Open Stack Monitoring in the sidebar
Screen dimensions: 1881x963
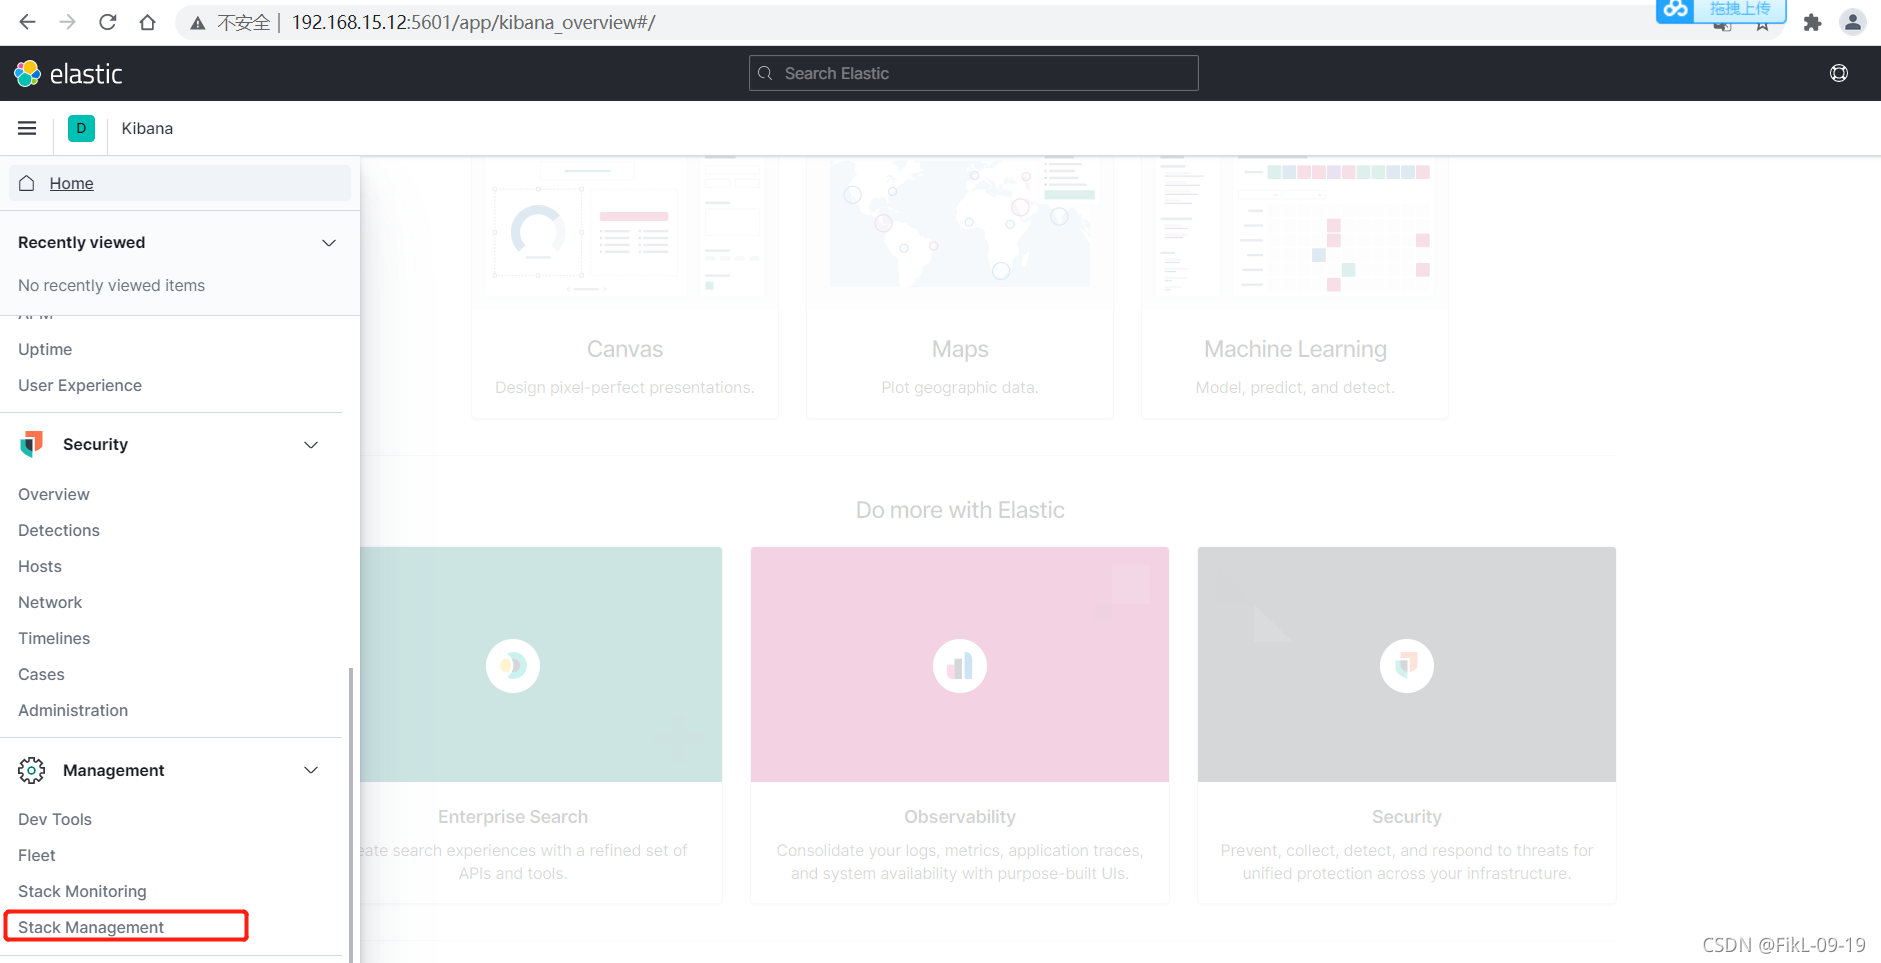point(82,891)
